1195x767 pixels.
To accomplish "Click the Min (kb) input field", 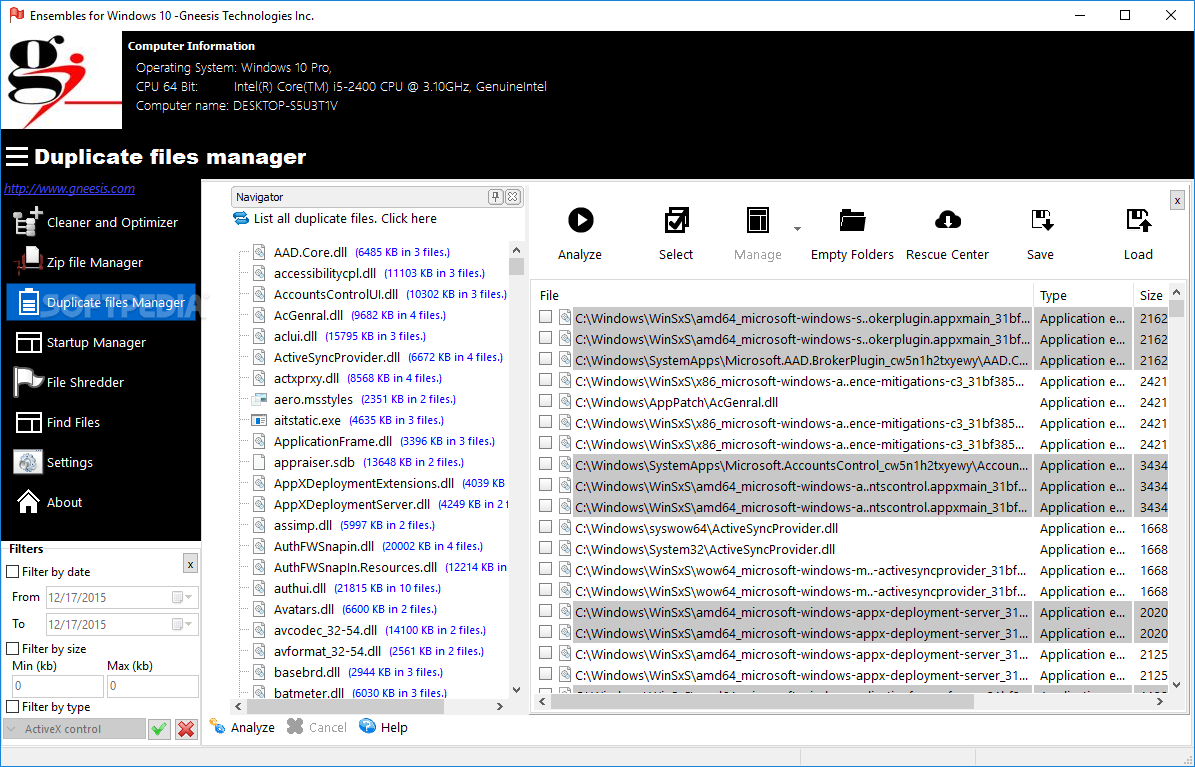I will pos(58,685).
